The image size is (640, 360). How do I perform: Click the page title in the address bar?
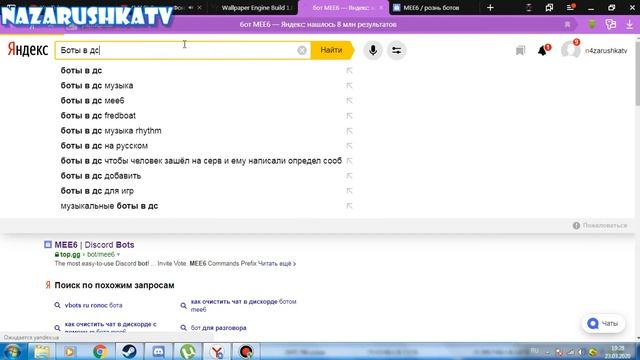coord(318,24)
